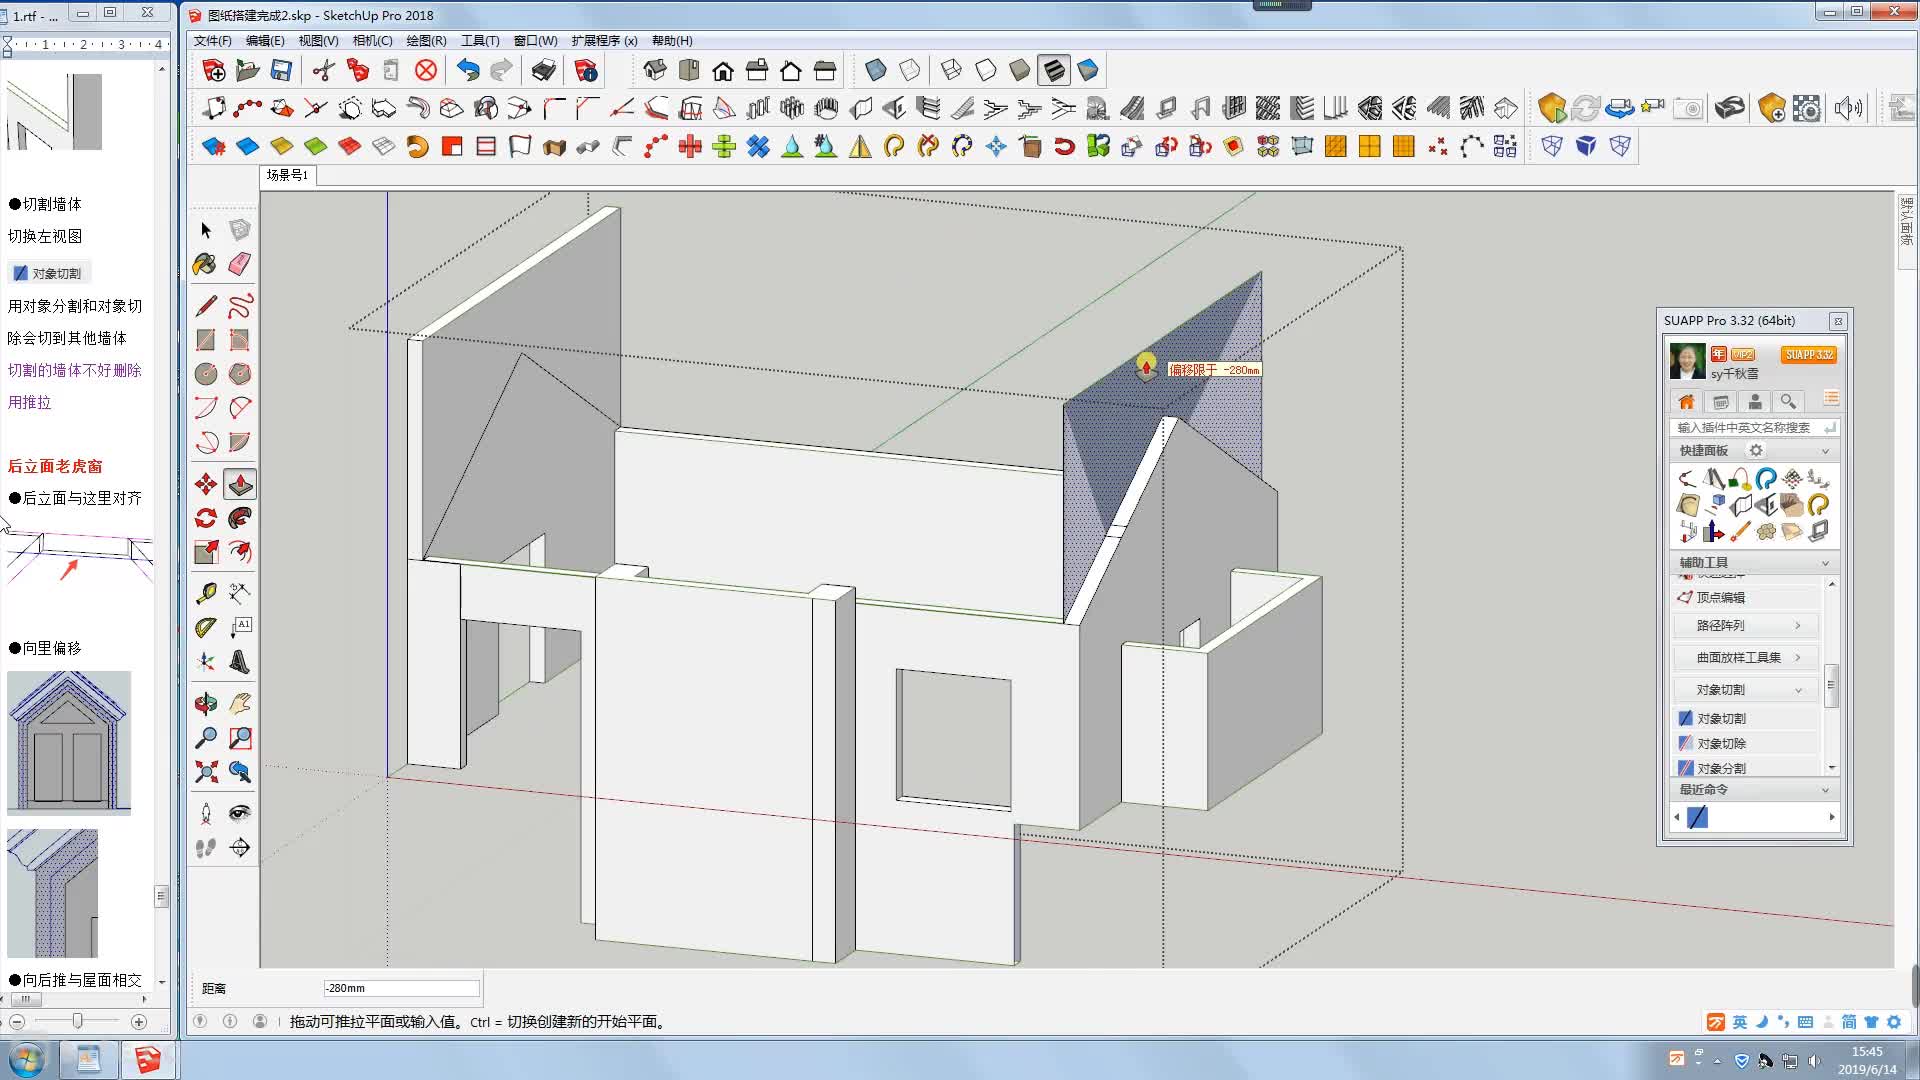Click the Undo arrow in toolbar
Screen dimensions: 1920x1080
[x=468, y=70]
